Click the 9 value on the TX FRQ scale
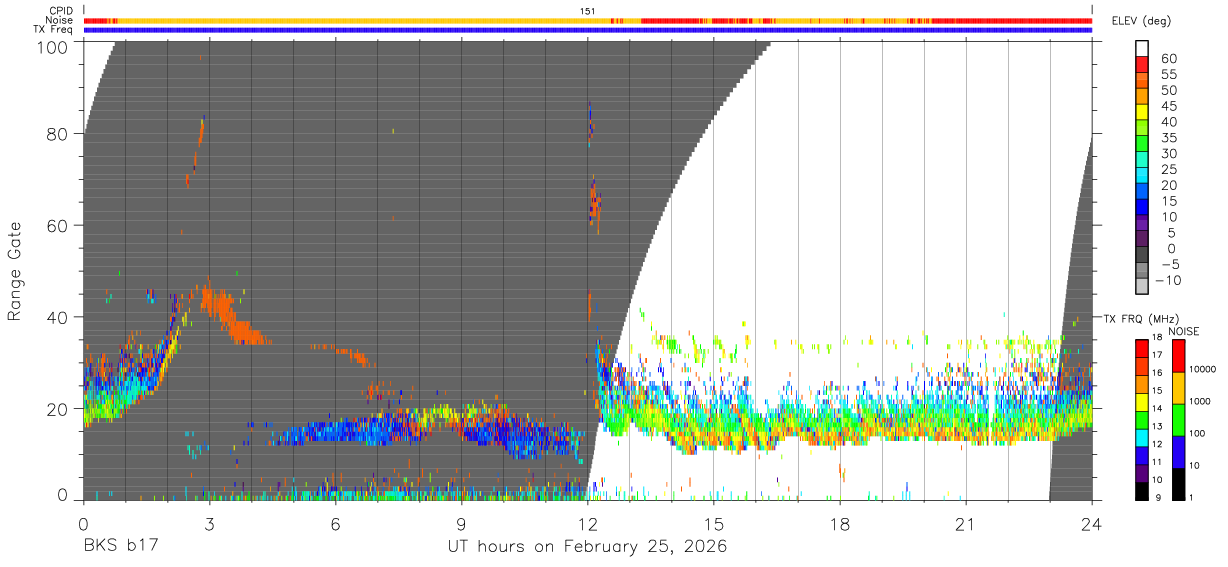This screenshot has width=1228, height=567. tap(1159, 498)
